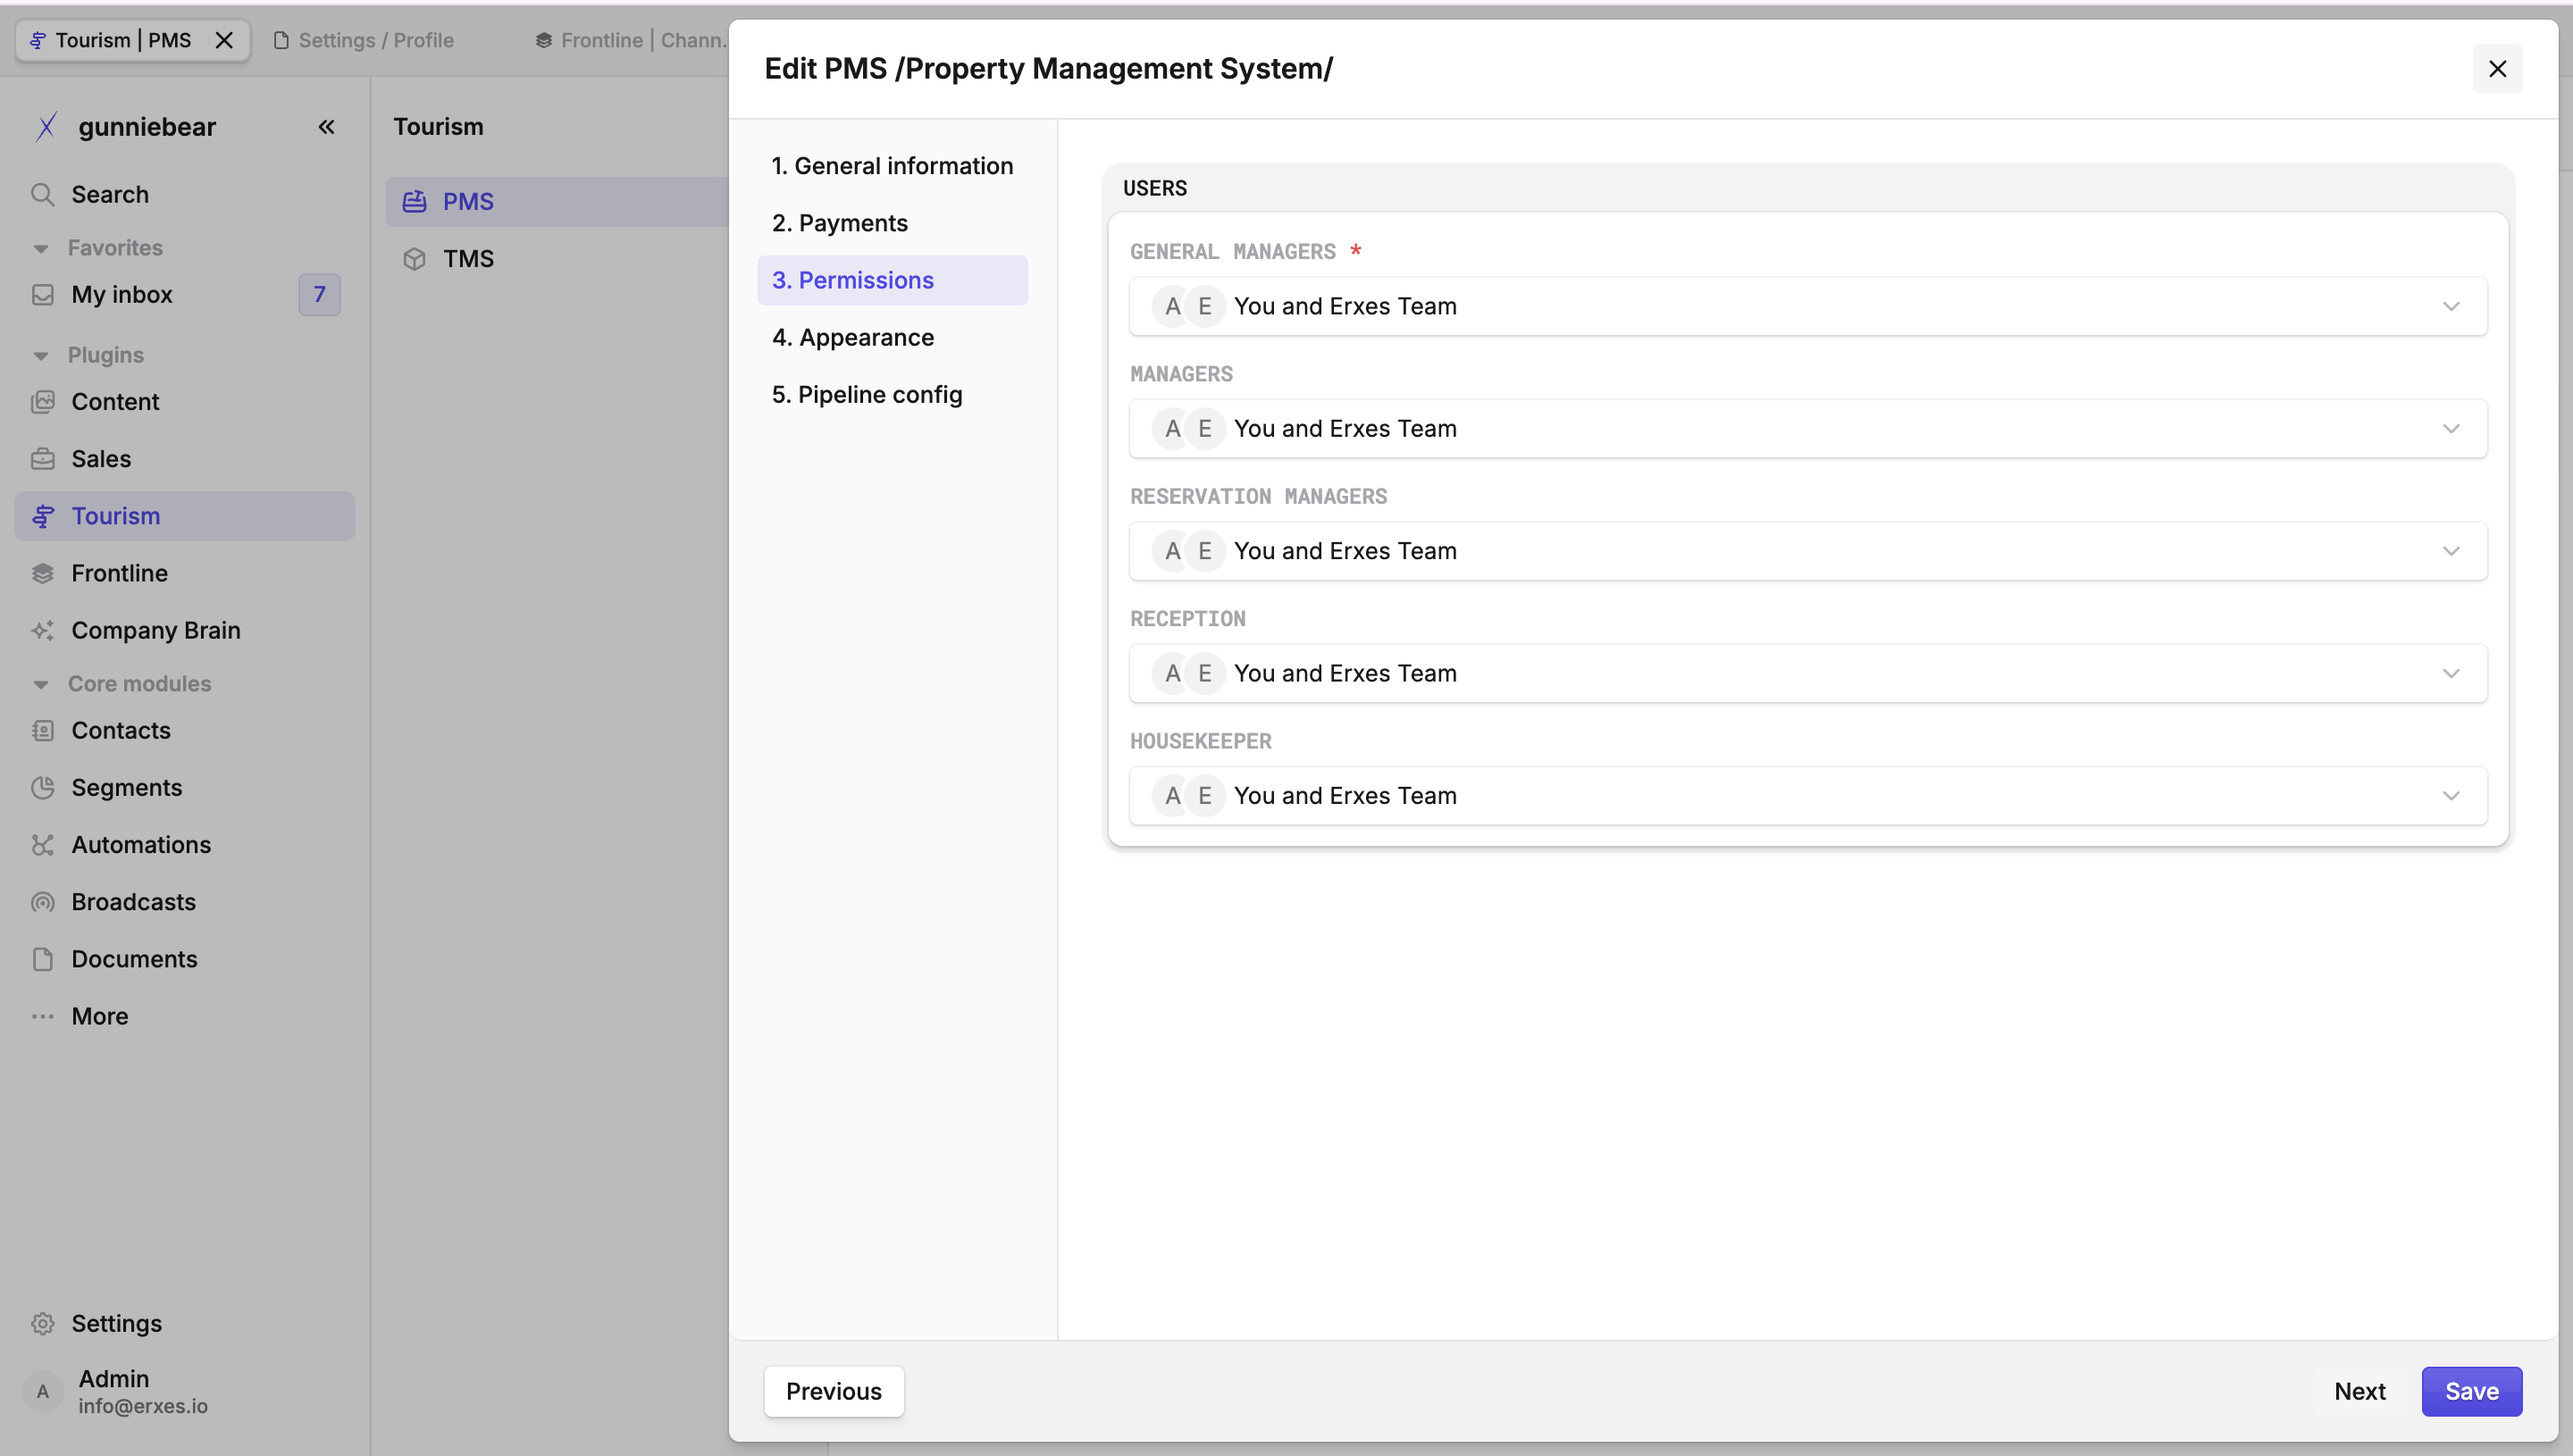
Task: Click the Search magnifier icon in sidebar
Action: click(x=42, y=194)
